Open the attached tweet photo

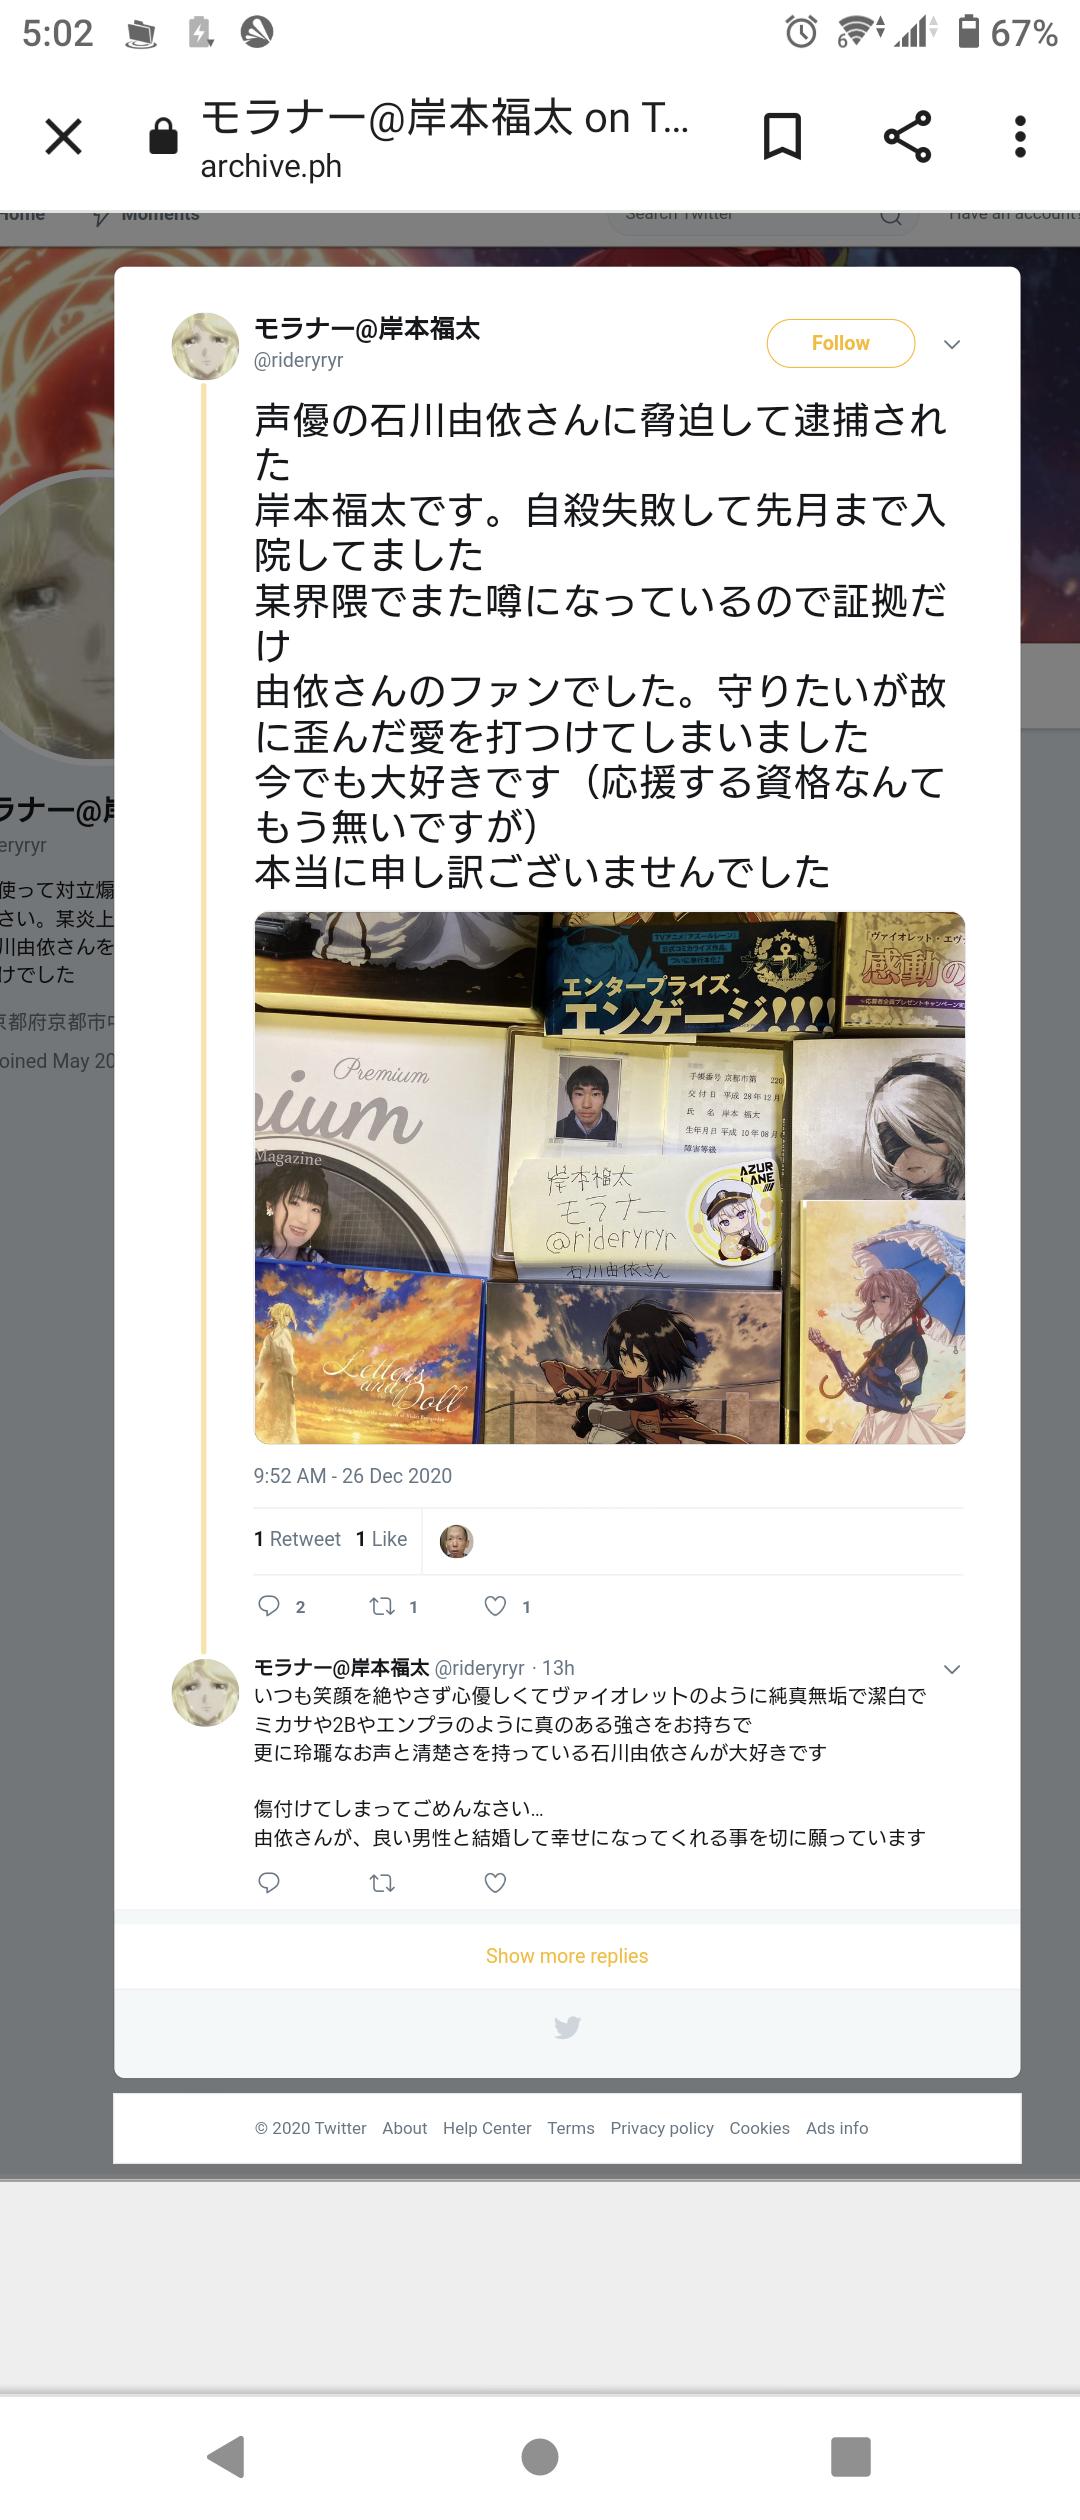click(x=609, y=1177)
